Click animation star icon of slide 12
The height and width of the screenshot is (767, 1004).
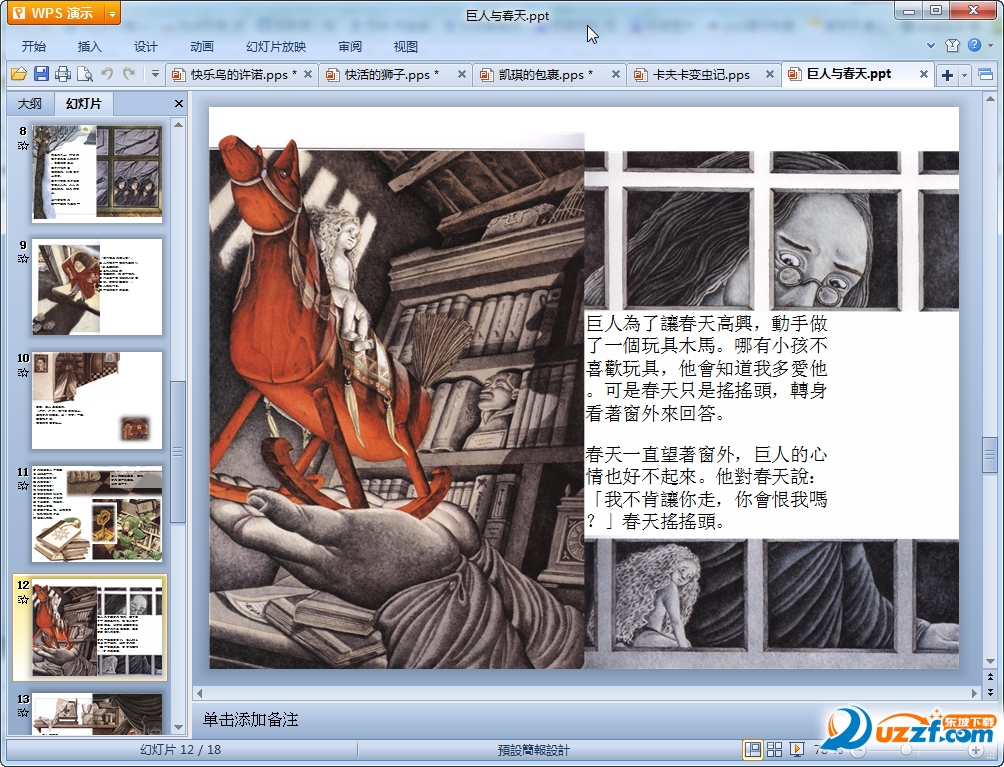[23, 600]
